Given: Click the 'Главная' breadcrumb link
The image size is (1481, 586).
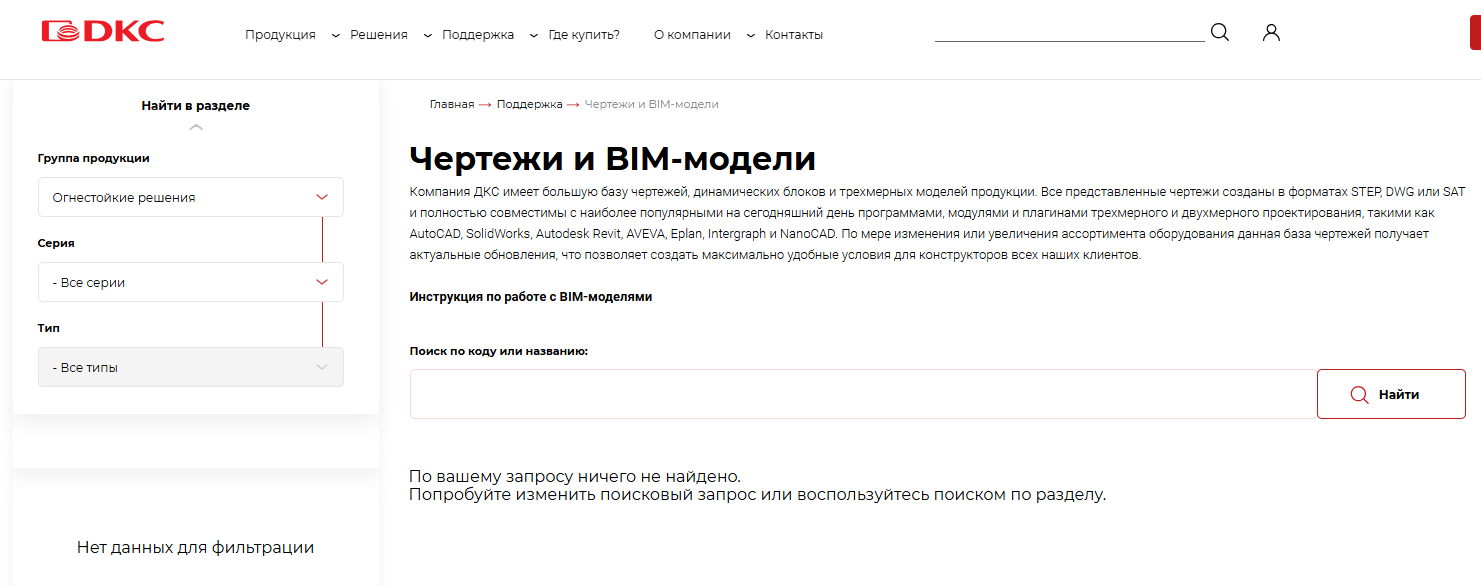Looking at the screenshot, I should pos(451,104).
